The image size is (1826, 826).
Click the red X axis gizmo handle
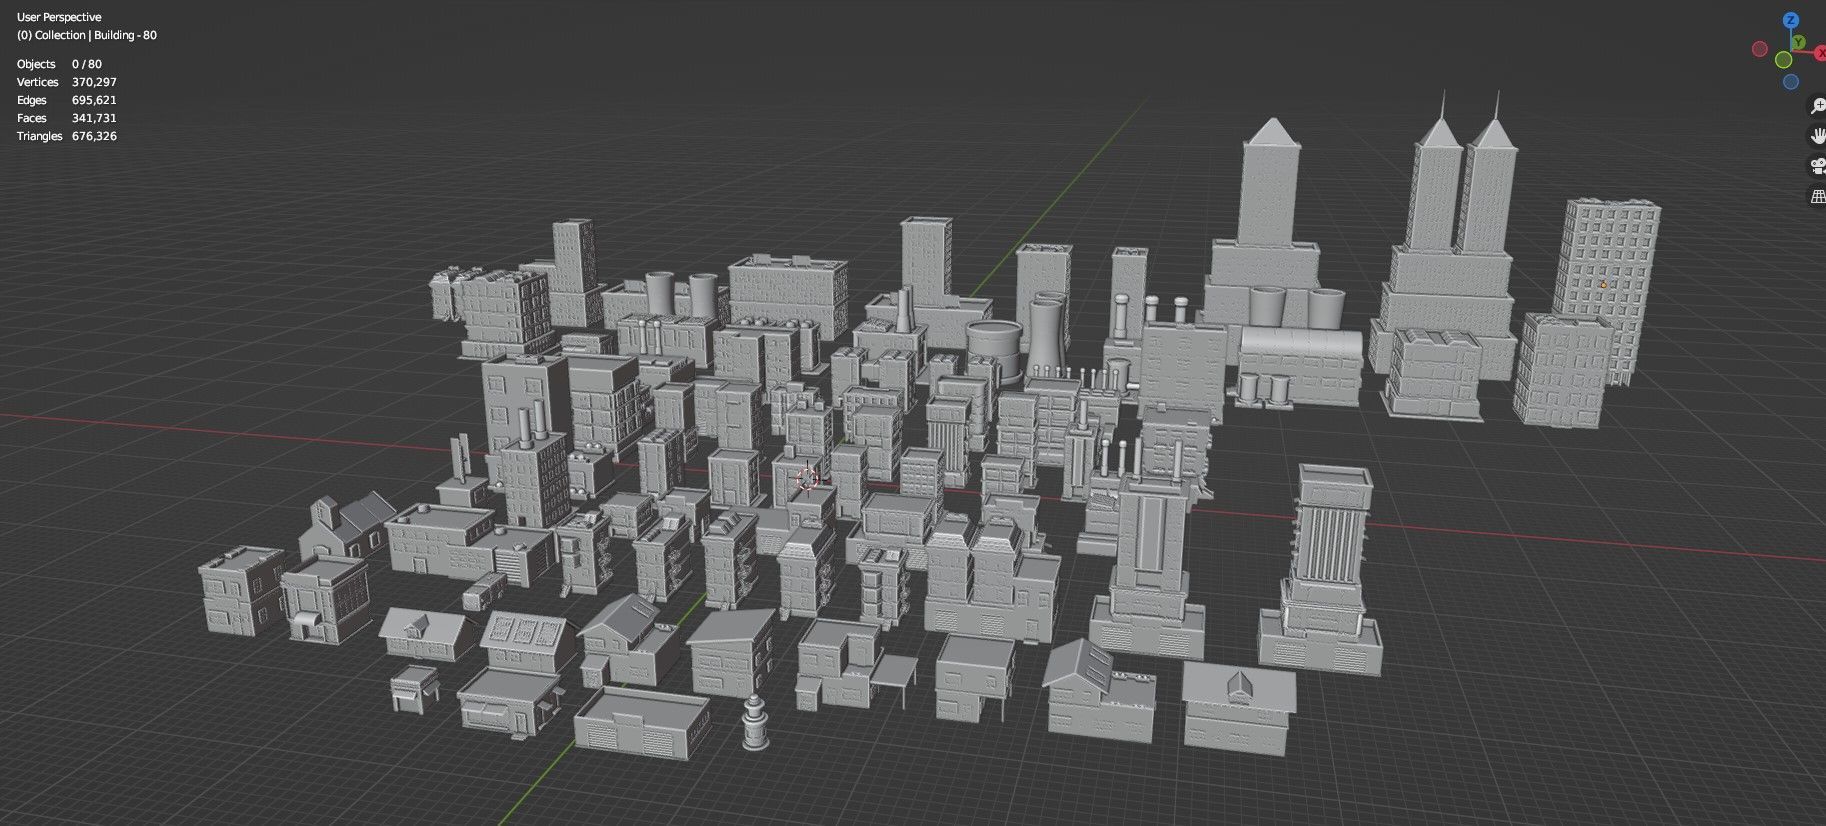tap(1820, 53)
